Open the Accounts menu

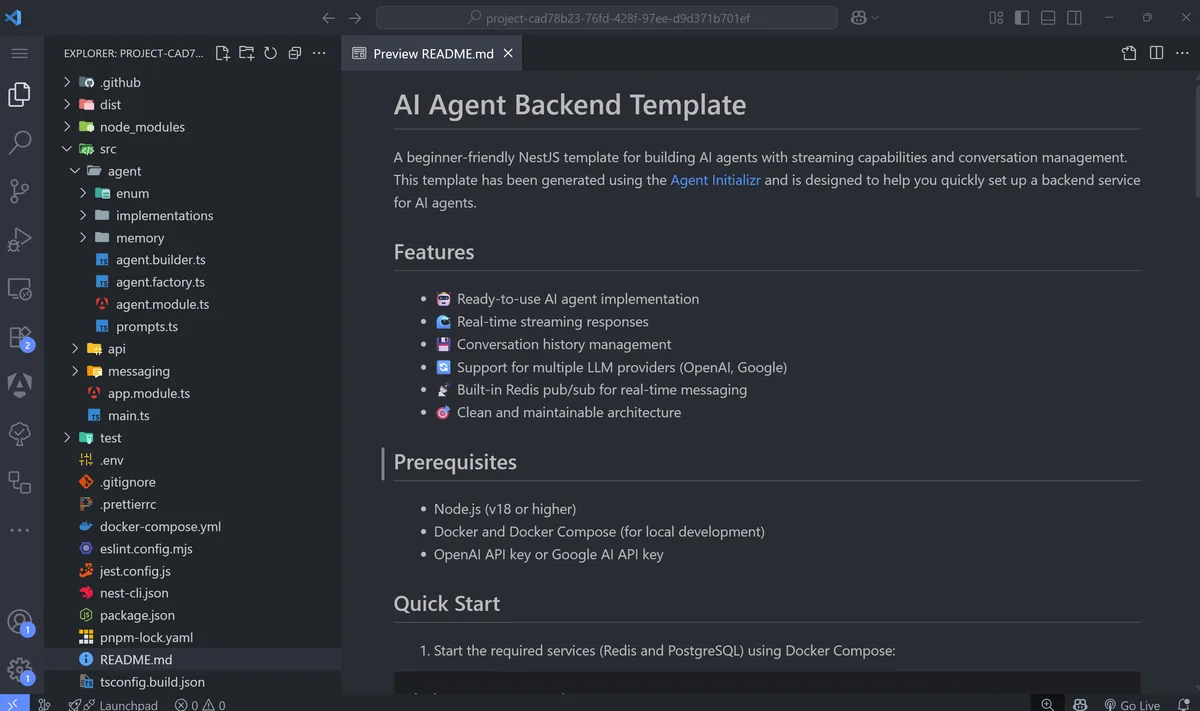point(20,622)
